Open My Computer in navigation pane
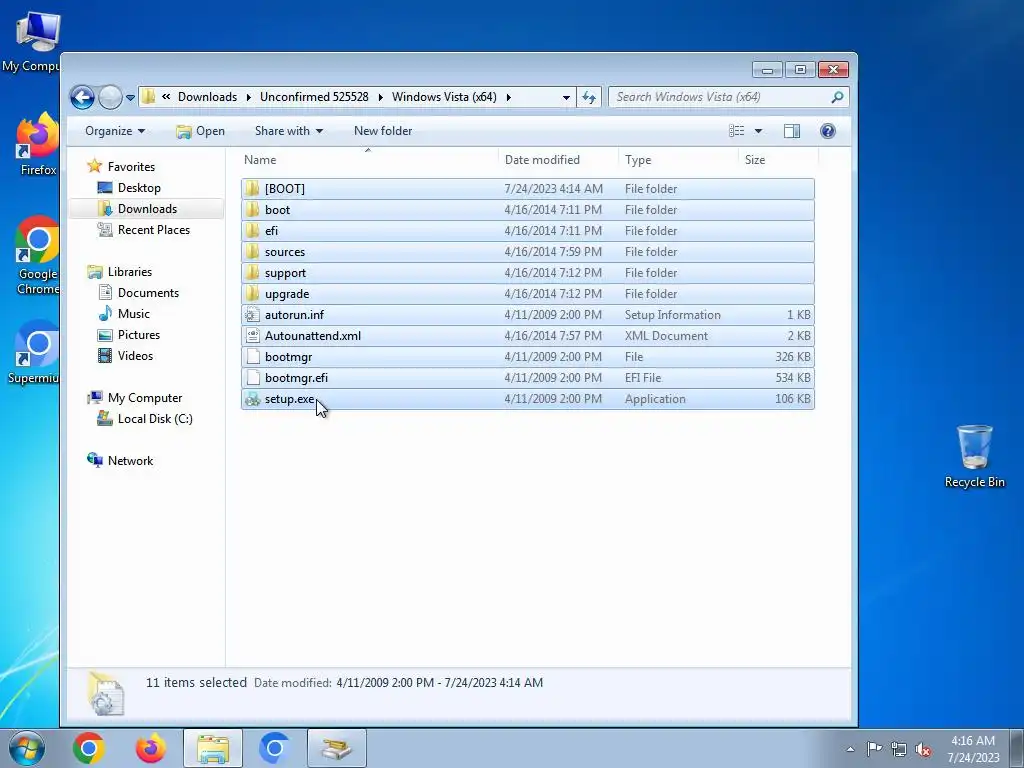 click(145, 398)
